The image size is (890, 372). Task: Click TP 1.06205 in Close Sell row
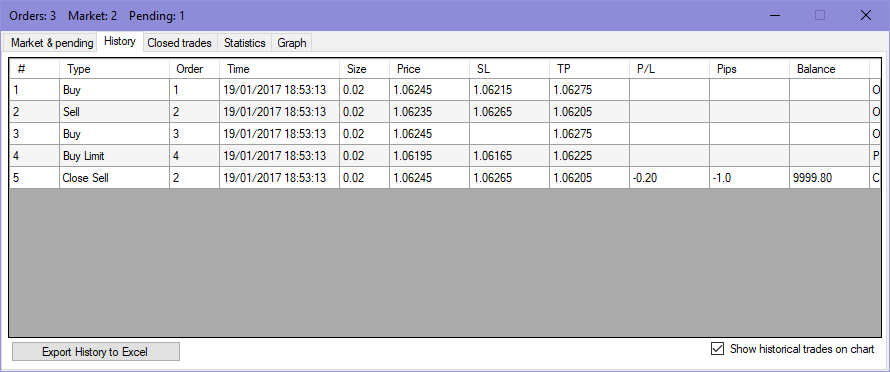click(x=589, y=178)
